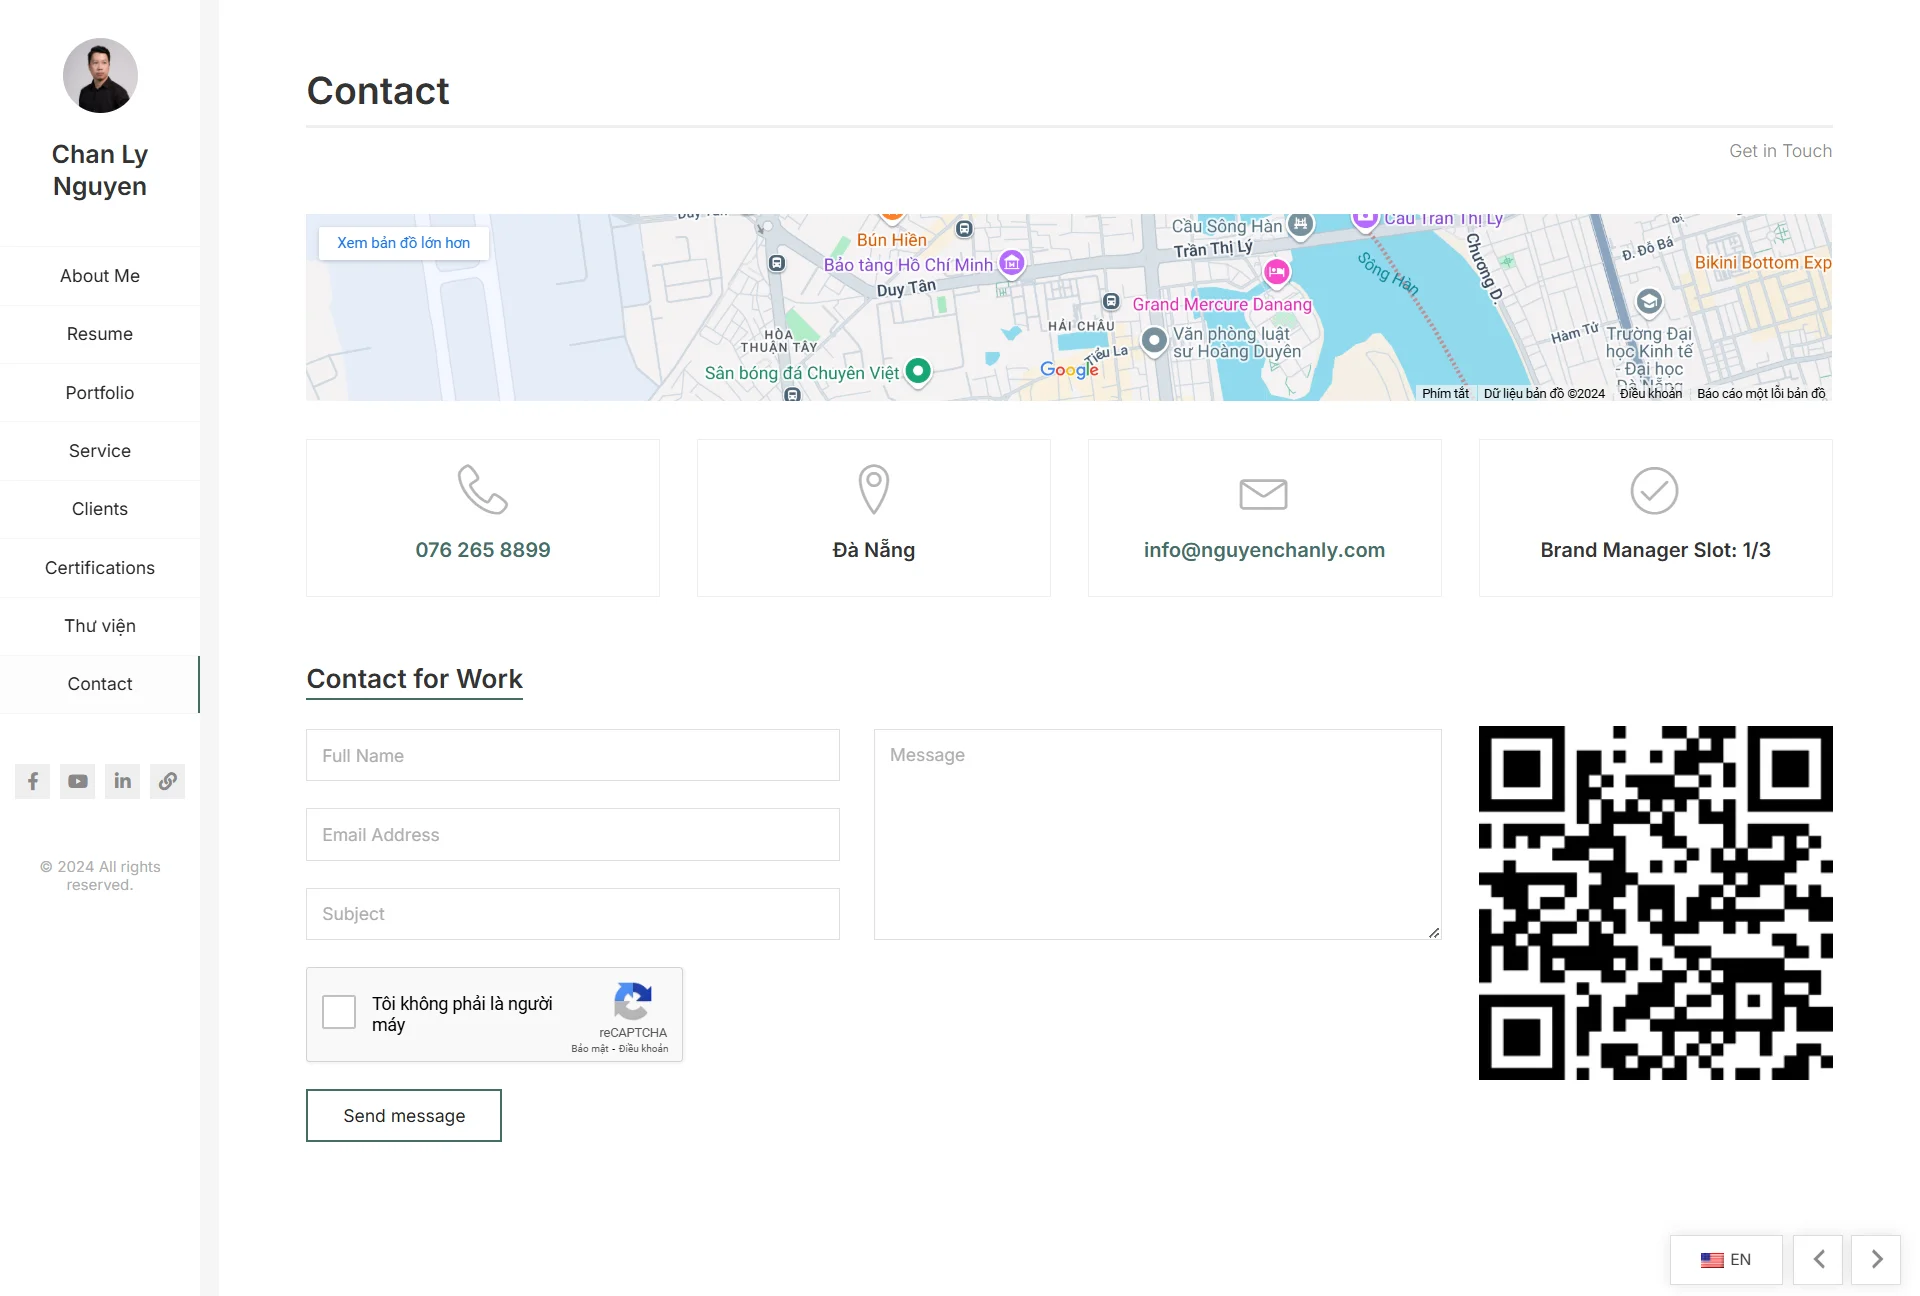Click the checkmark circle icon

click(1655, 491)
